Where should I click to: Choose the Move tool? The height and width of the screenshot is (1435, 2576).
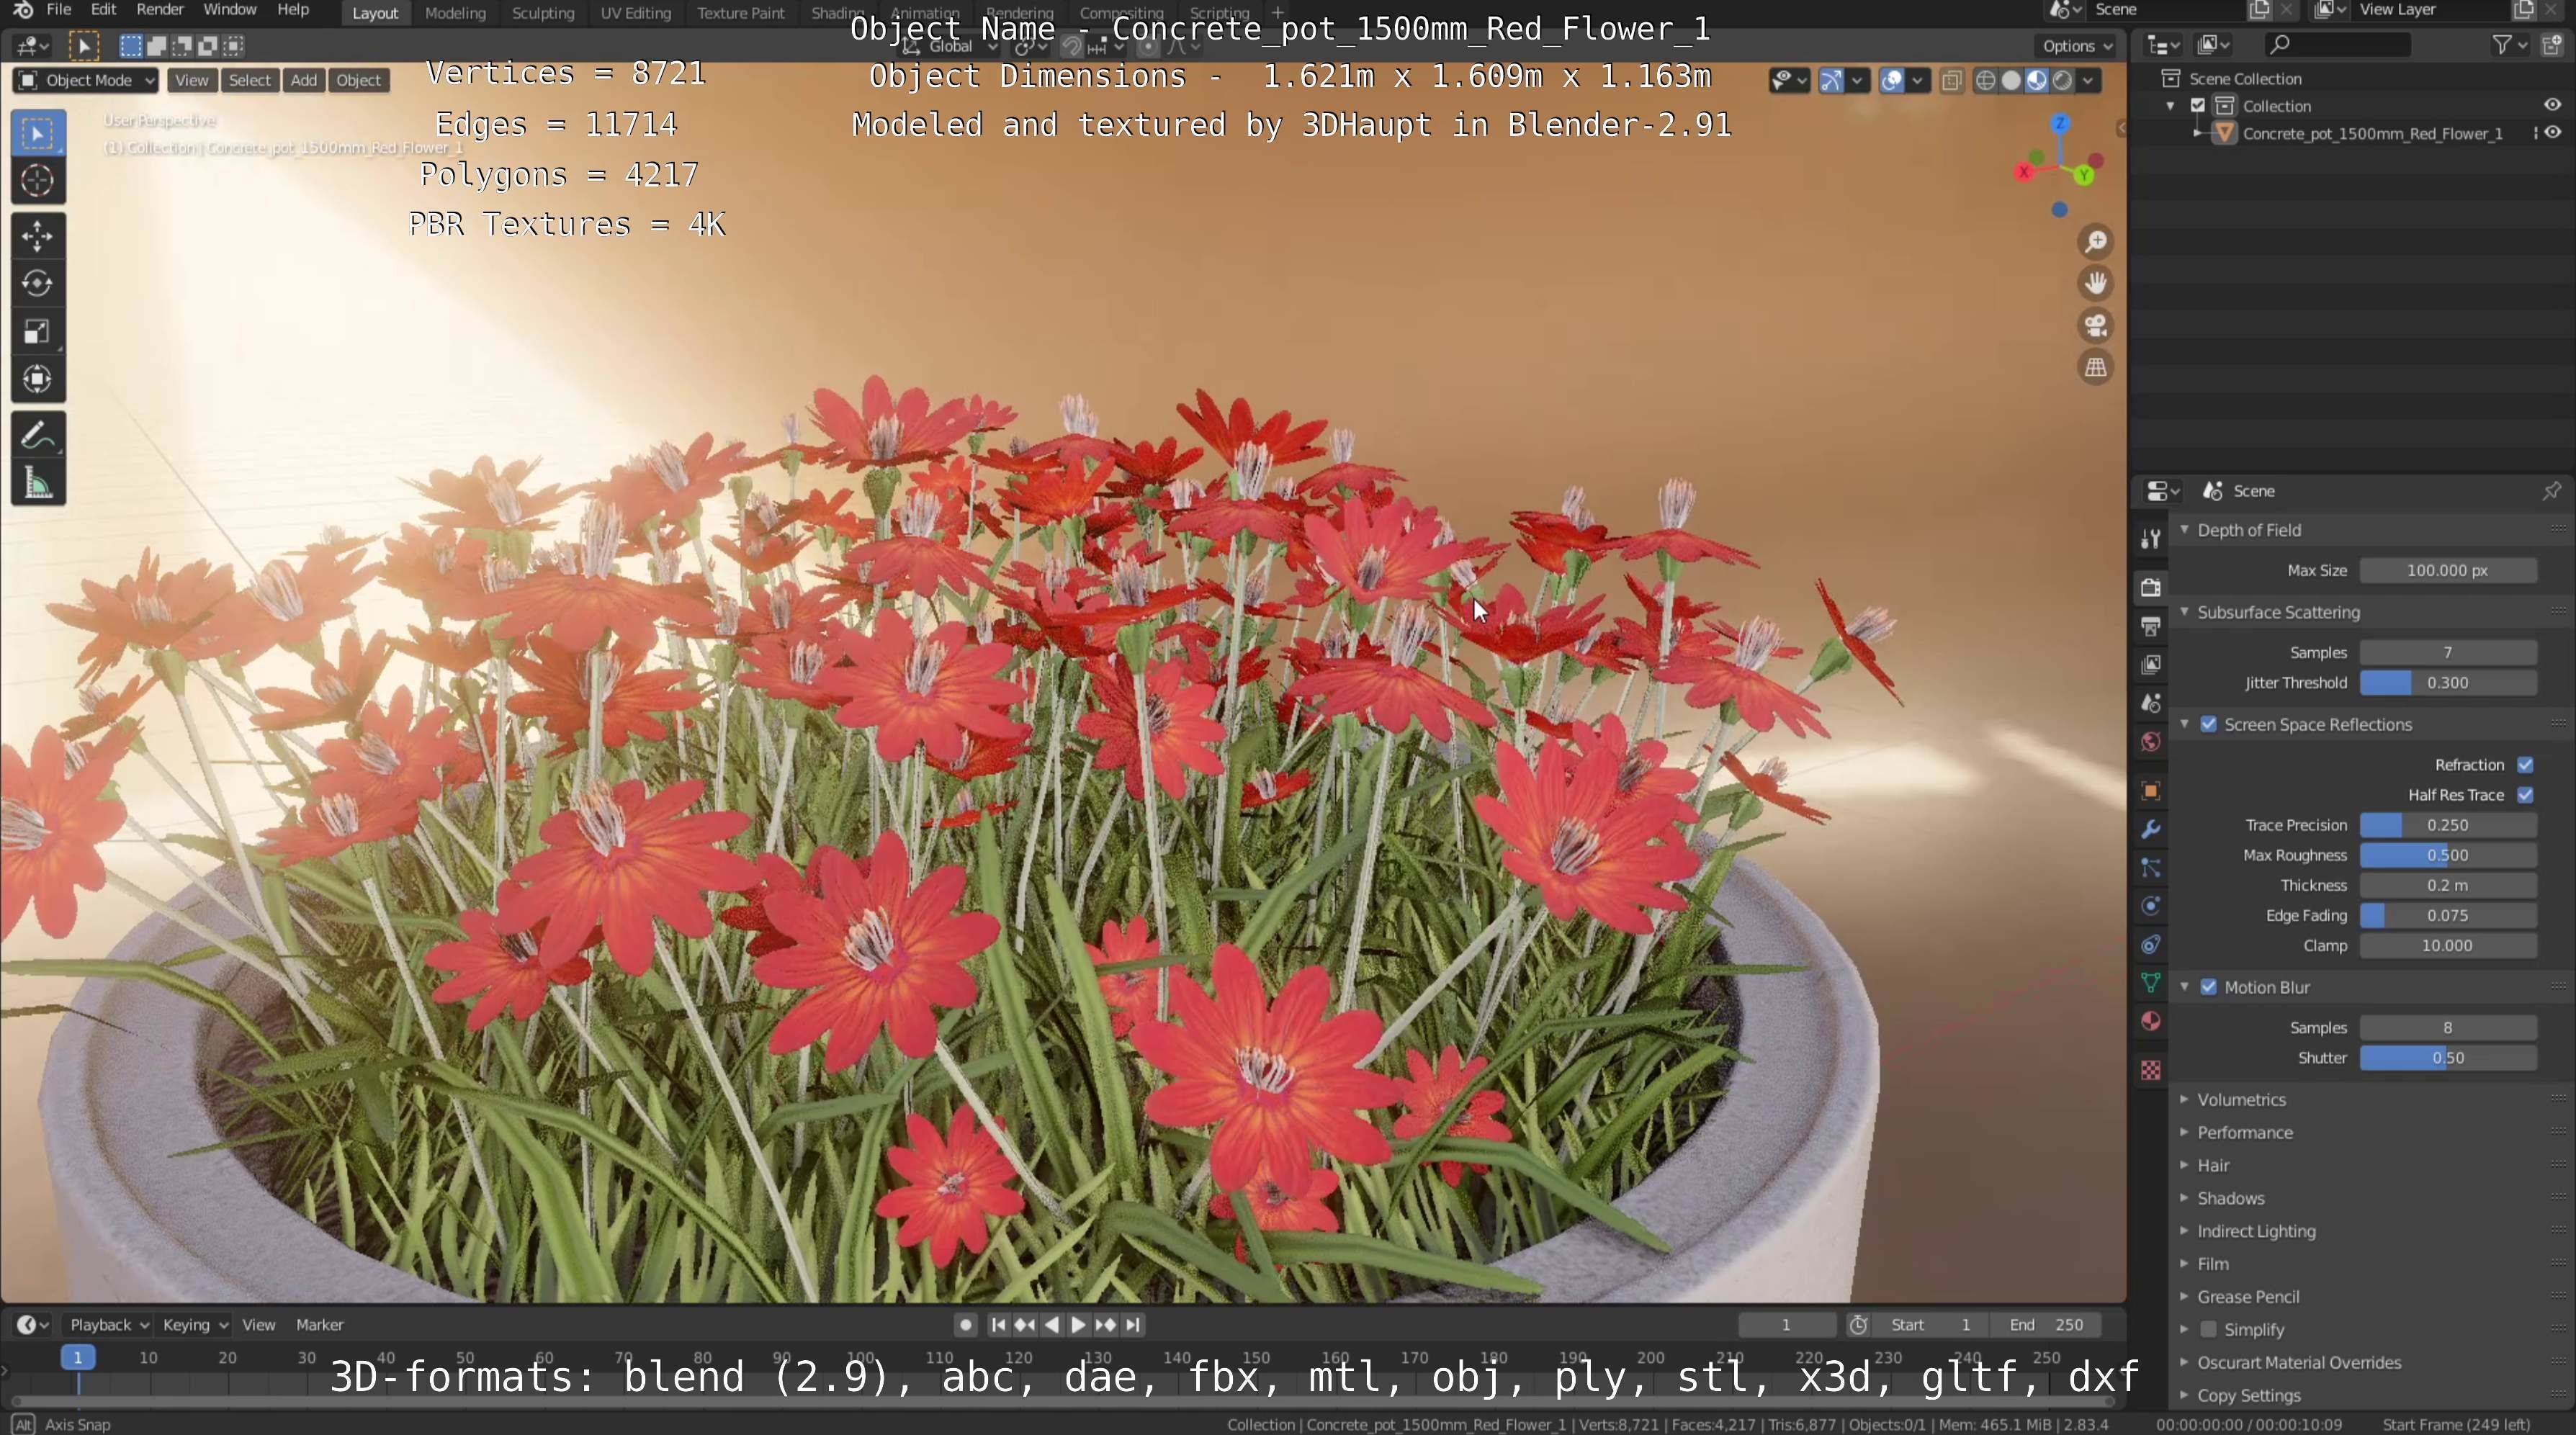tap(38, 236)
